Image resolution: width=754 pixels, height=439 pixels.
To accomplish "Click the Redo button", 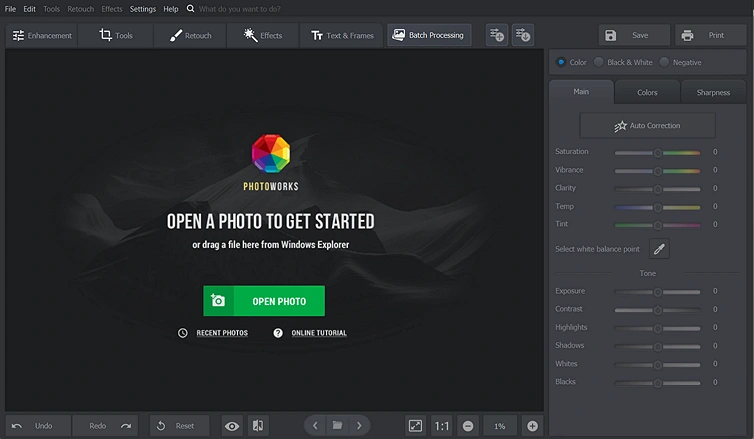I will tap(105, 426).
